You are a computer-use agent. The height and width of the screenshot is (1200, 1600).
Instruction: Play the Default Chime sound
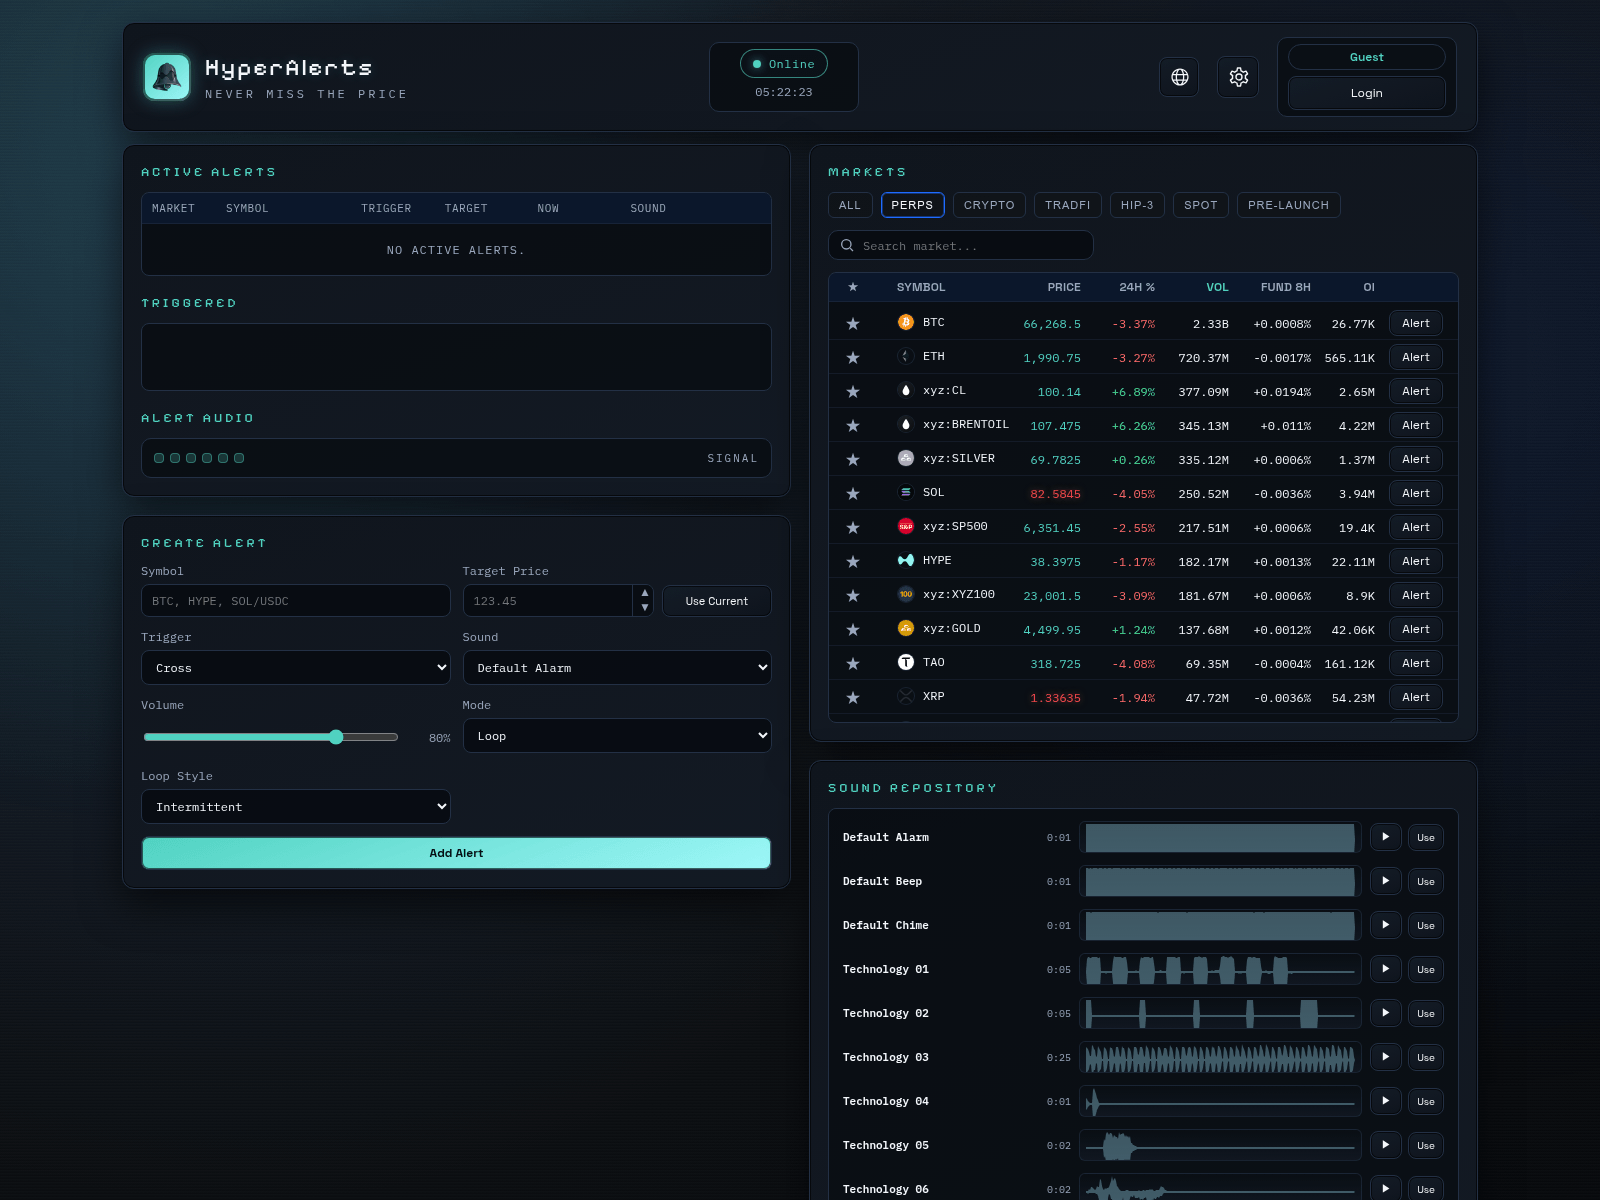pyautogui.click(x=1385, y=925)
